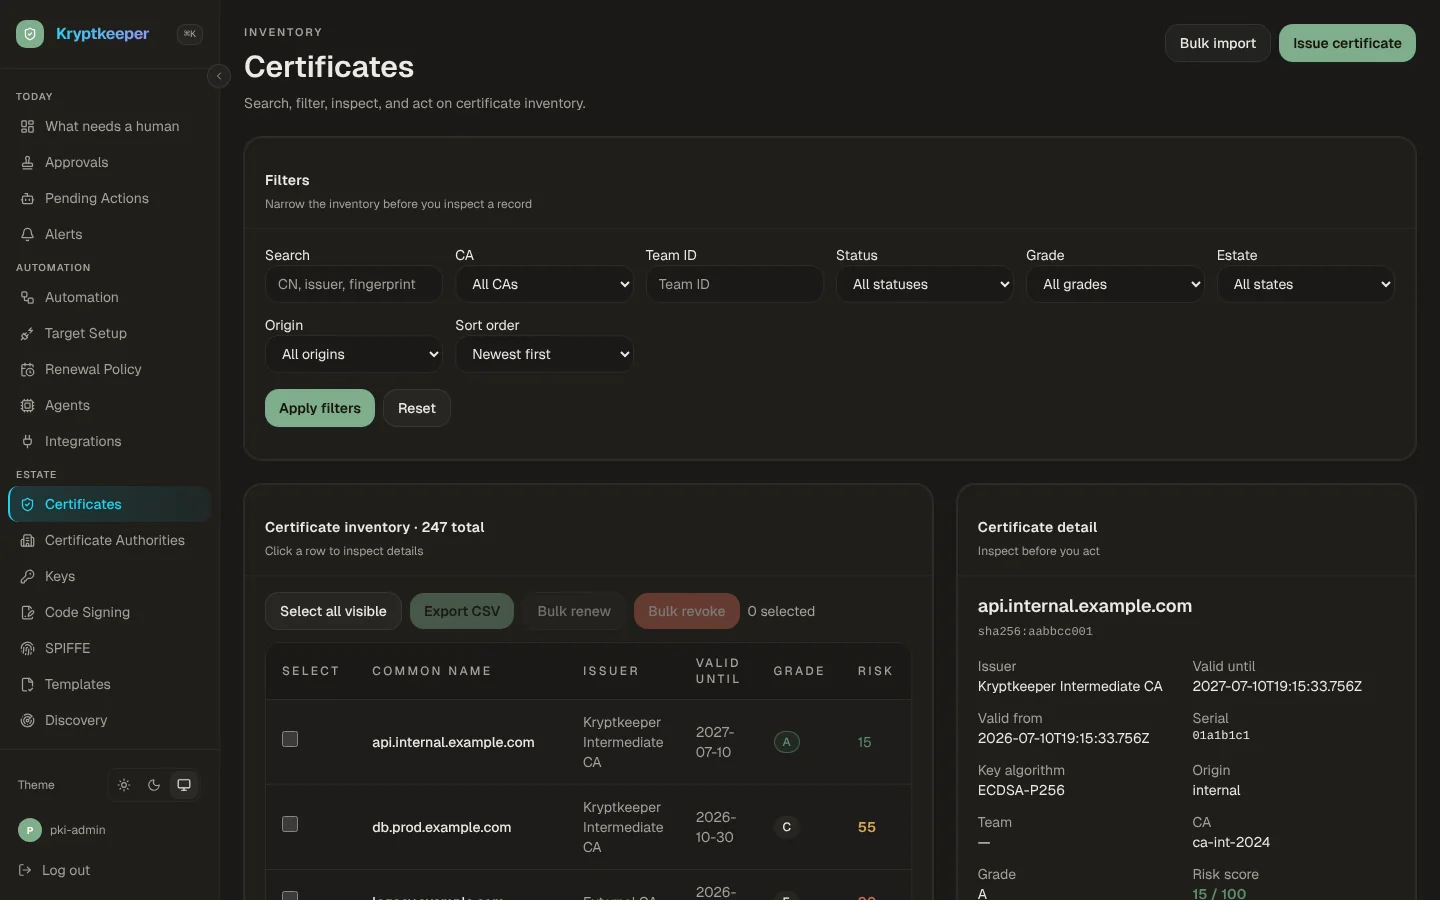Click the Alerts bell icon
Viewport: 1440px width, 900px height.
point(27,235)
